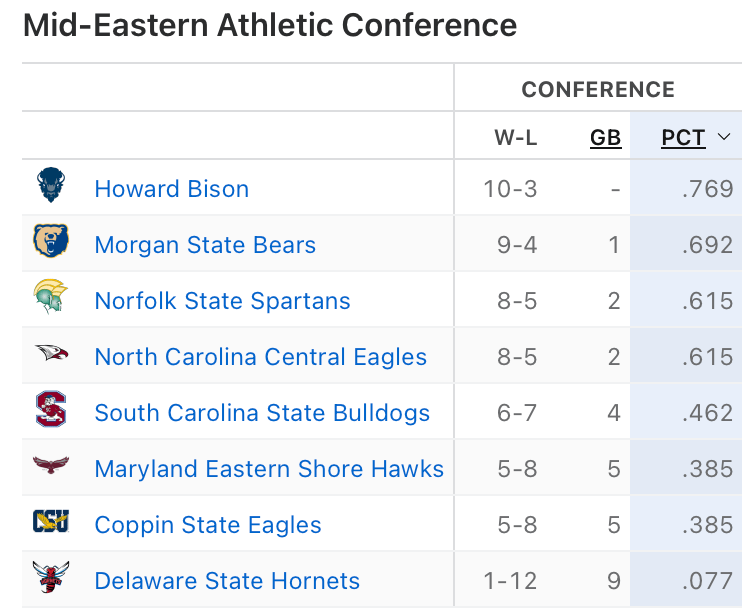742x610 pixels.
Task: Sort standings by GB column
Action: coord(605,138)
